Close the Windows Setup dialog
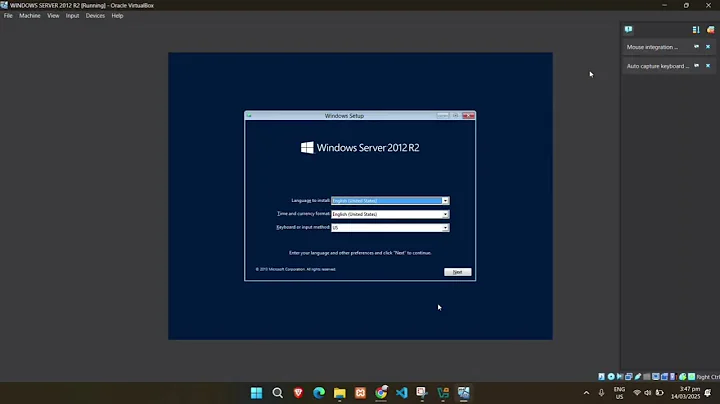This screenshot has width=720, height=404. point(468,116)
